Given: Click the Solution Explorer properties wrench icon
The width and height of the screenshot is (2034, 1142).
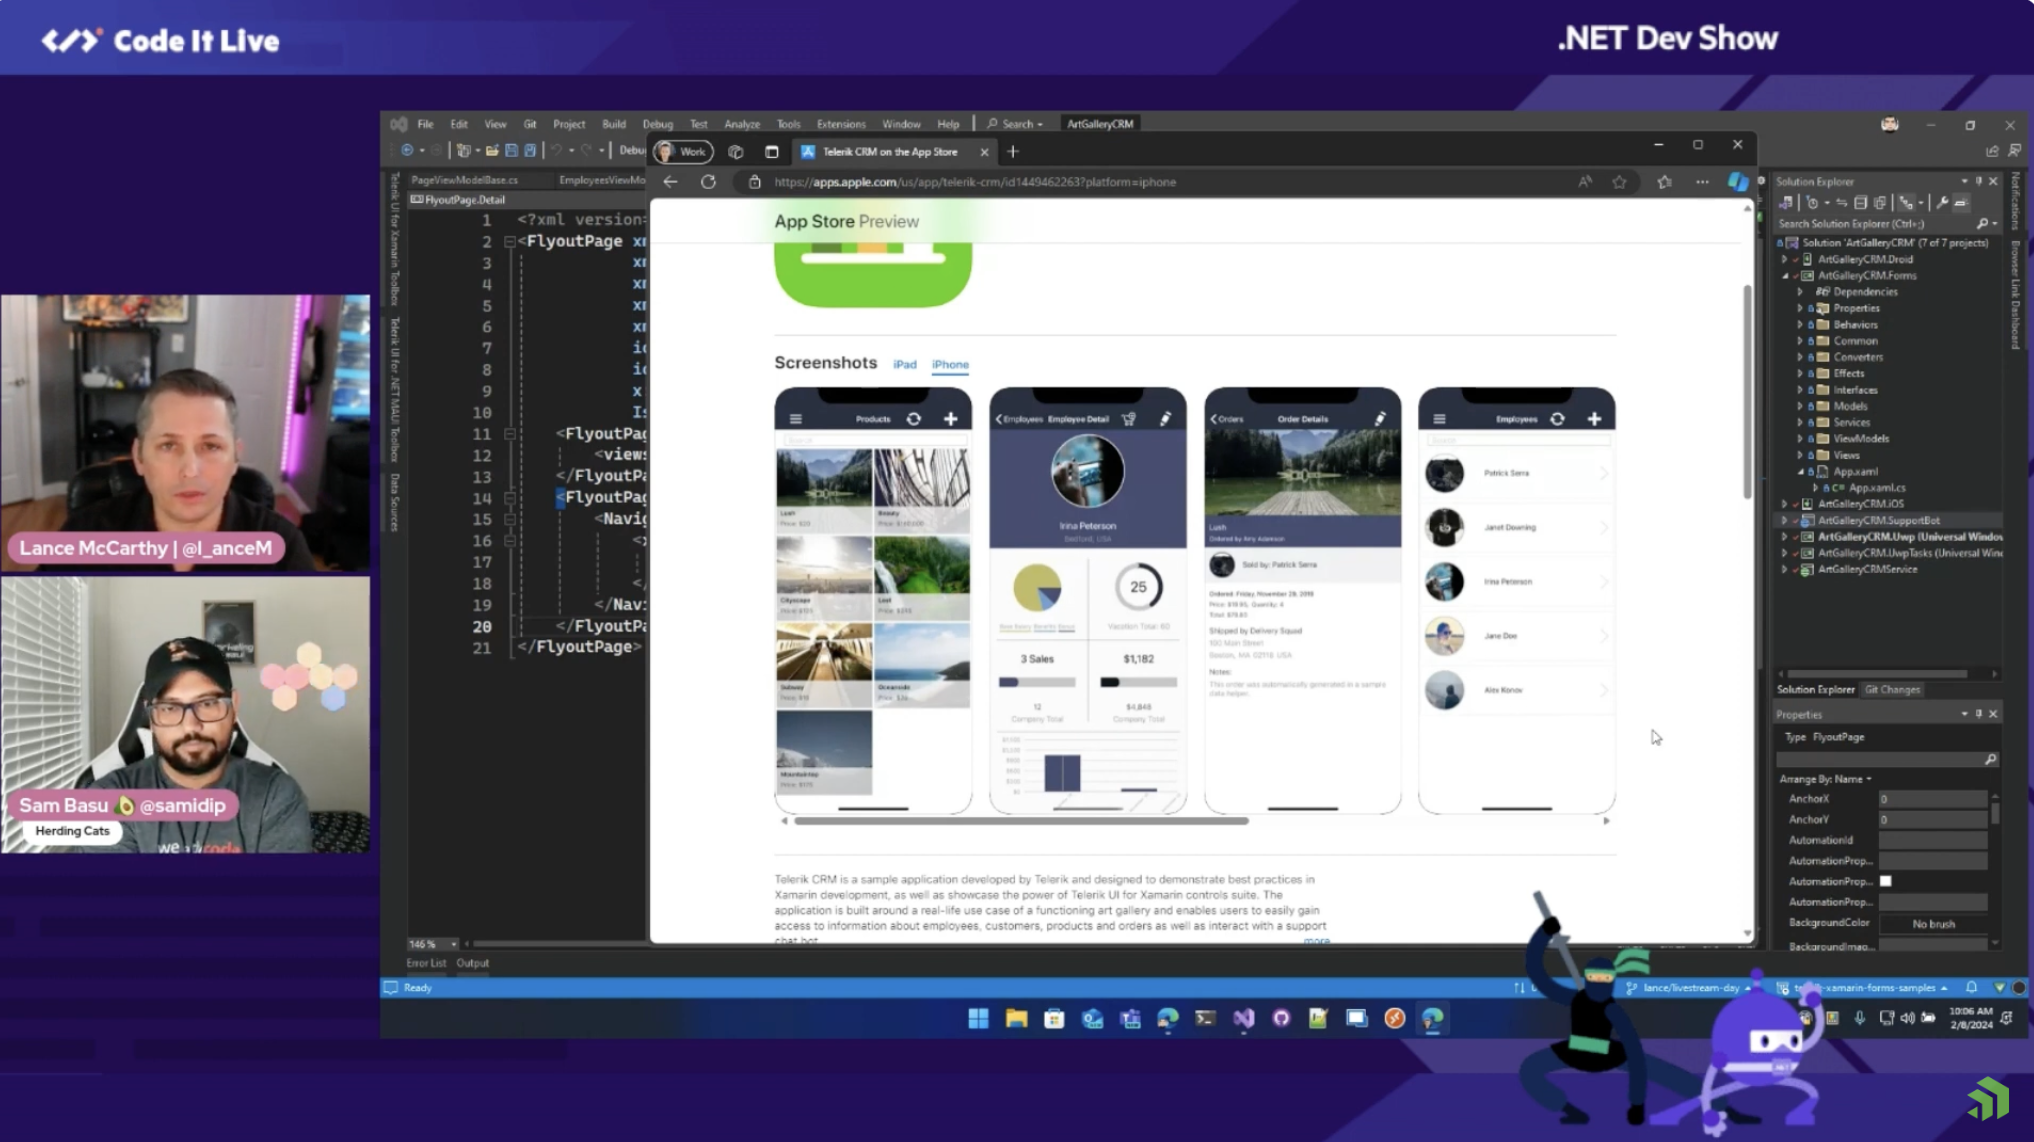Looking at the screenshot, I should (1942, 203).
